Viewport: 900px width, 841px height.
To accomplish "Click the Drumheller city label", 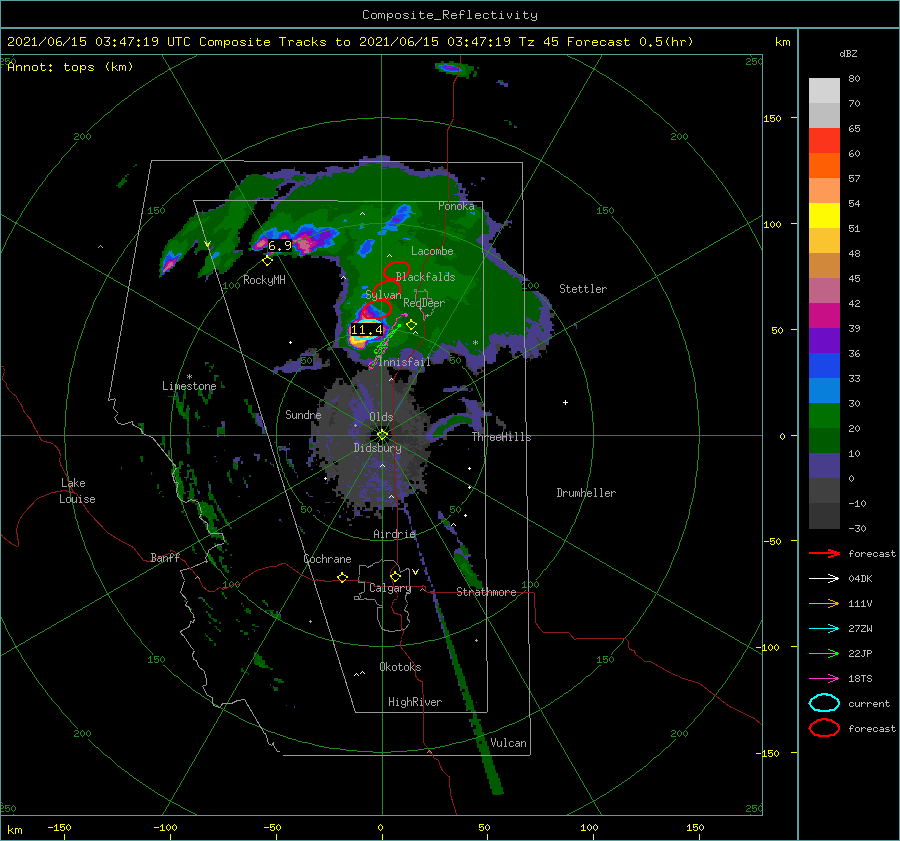I will (586, 493).
